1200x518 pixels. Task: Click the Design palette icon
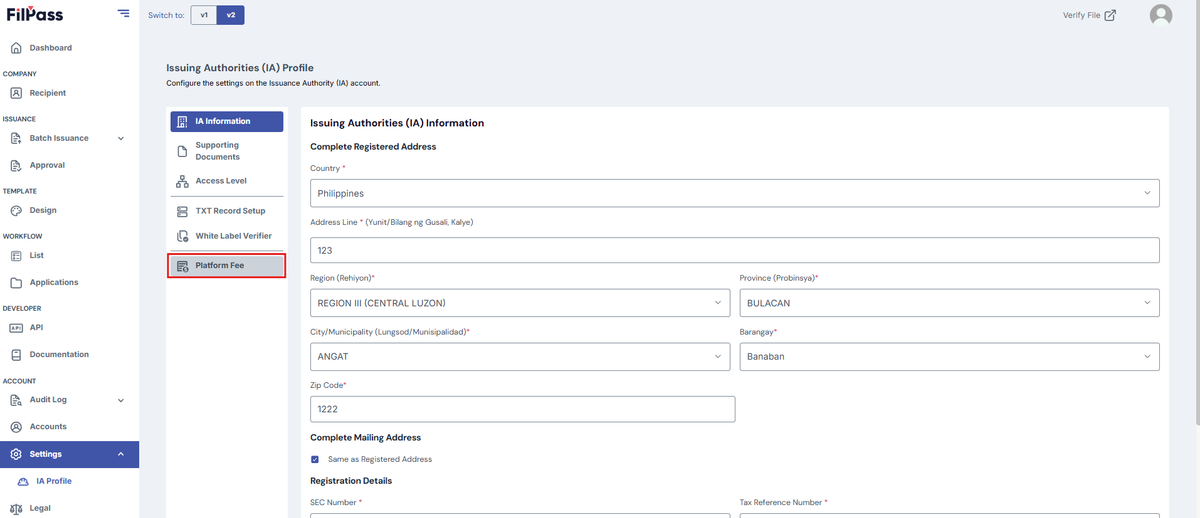coord(16,210)
